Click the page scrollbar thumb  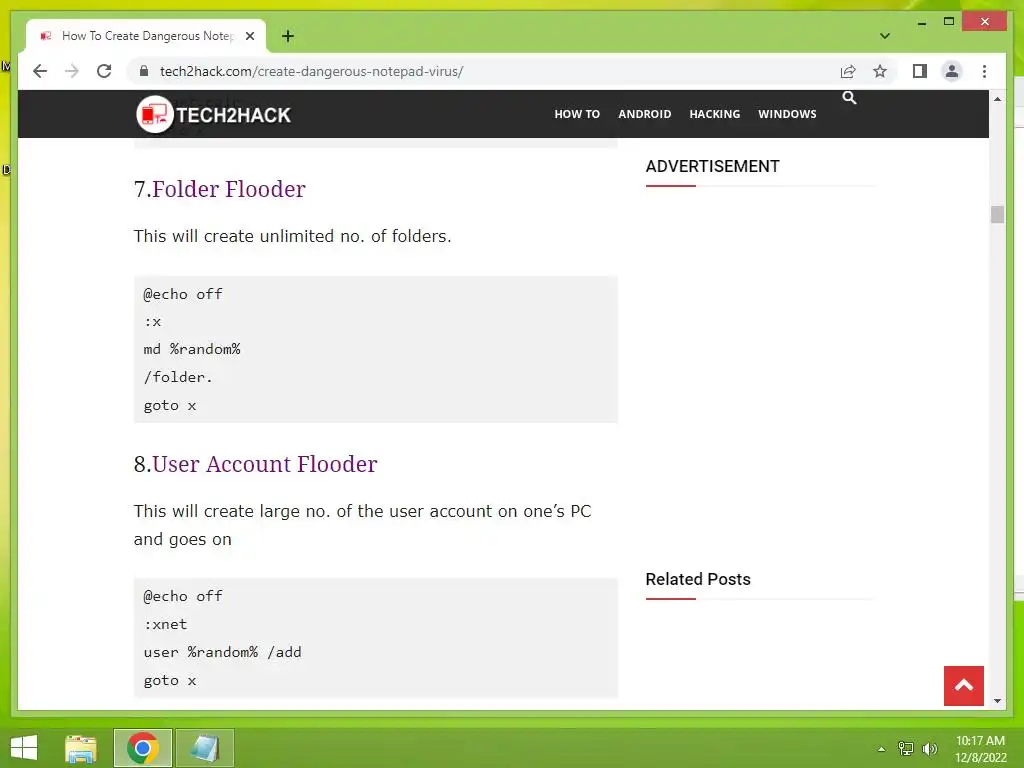click(x=997, y=214)
